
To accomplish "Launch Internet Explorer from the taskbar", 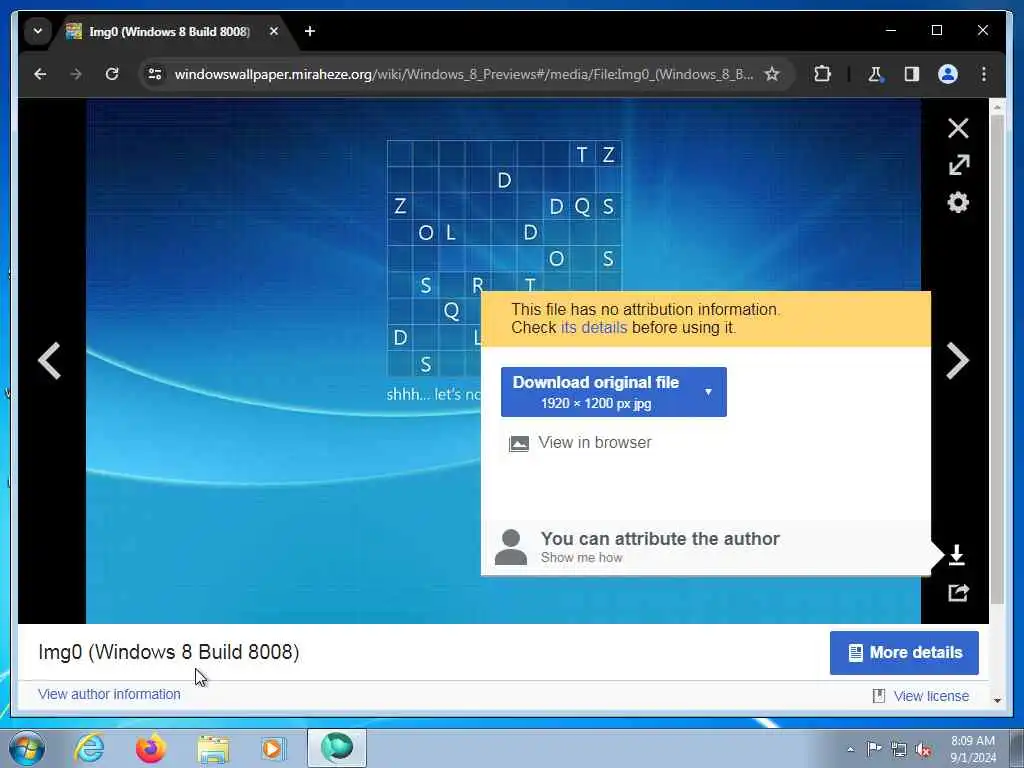I will click(x=89, y=748).
